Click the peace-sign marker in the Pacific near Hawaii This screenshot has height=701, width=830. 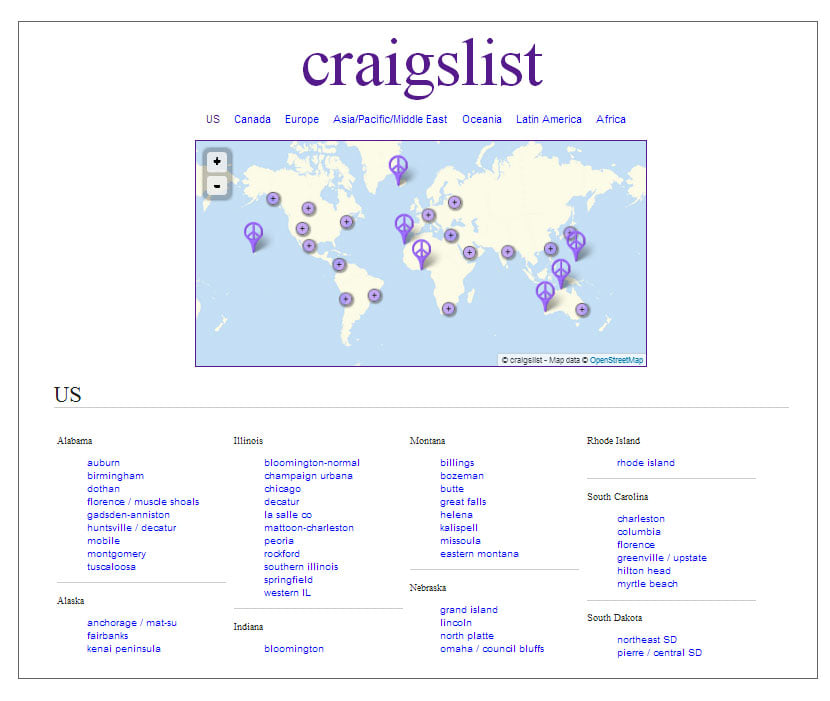(x=254, y=236)
